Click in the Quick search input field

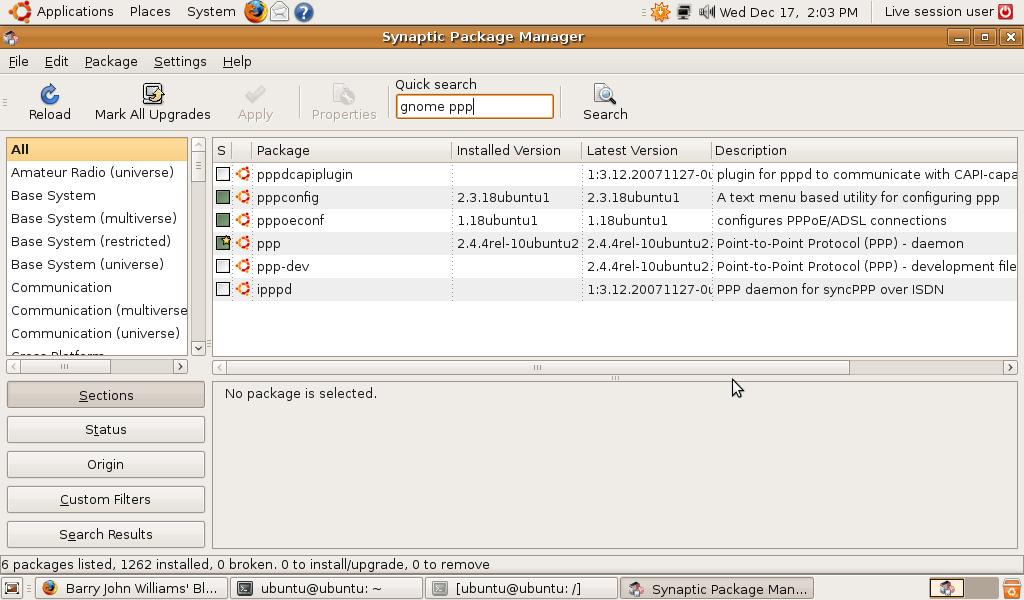click(475, 106)
